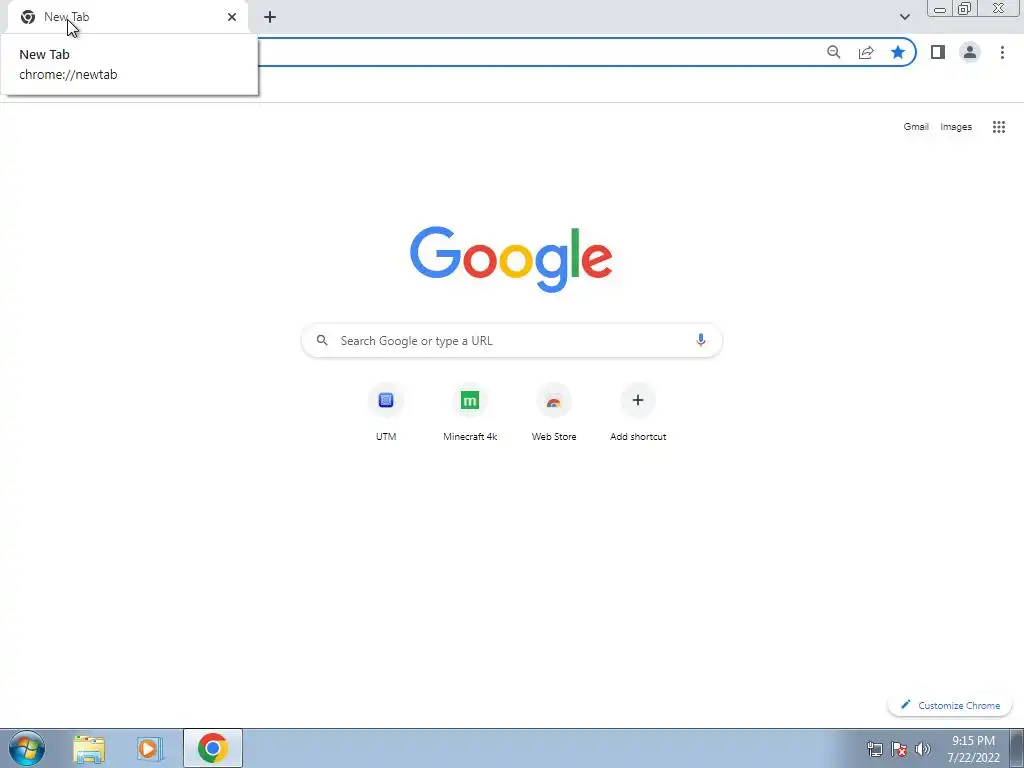
Task: Open the Gmail link
Action: (x=916, y=127)
